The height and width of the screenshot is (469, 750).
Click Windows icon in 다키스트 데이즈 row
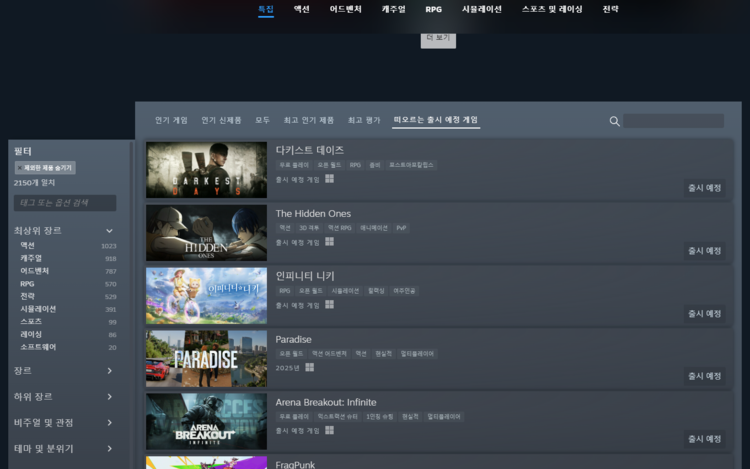(330, 179)
